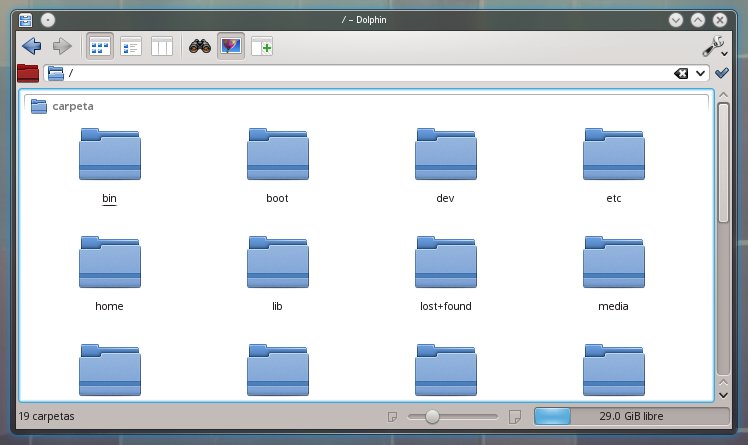The image size is (748, 445).
Task: Select the bin folder icon
Action: tap(110, 154)
